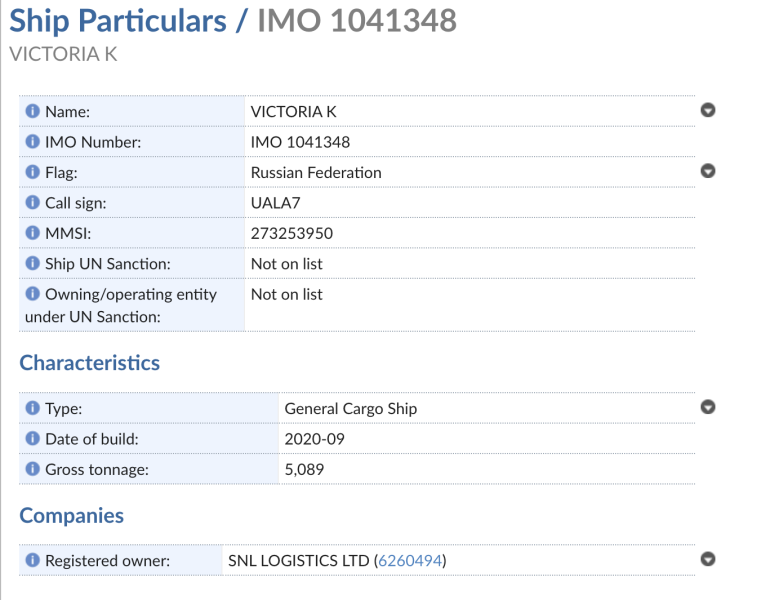770x600 pixels.
Task: Click the Date of build info icon
Action: point(33,438)
